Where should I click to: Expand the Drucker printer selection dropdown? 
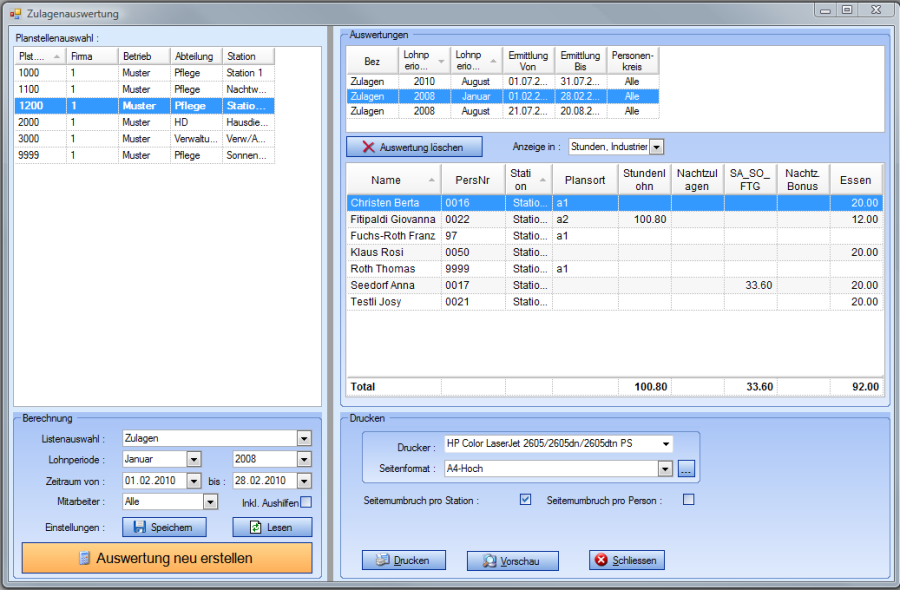pos(666,443)
